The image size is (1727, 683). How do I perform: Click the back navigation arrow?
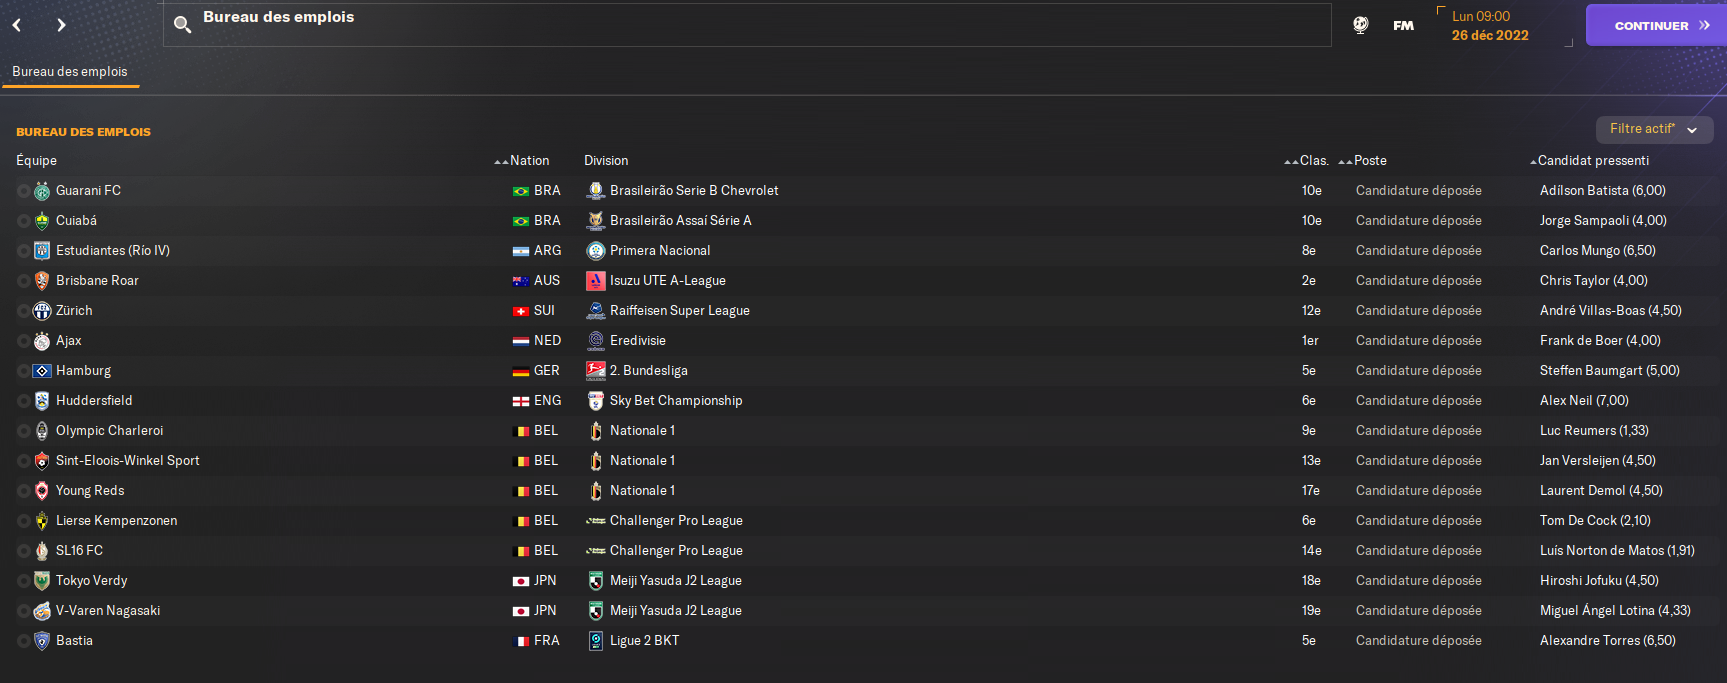pyautogui.click(x=17, y=25)
